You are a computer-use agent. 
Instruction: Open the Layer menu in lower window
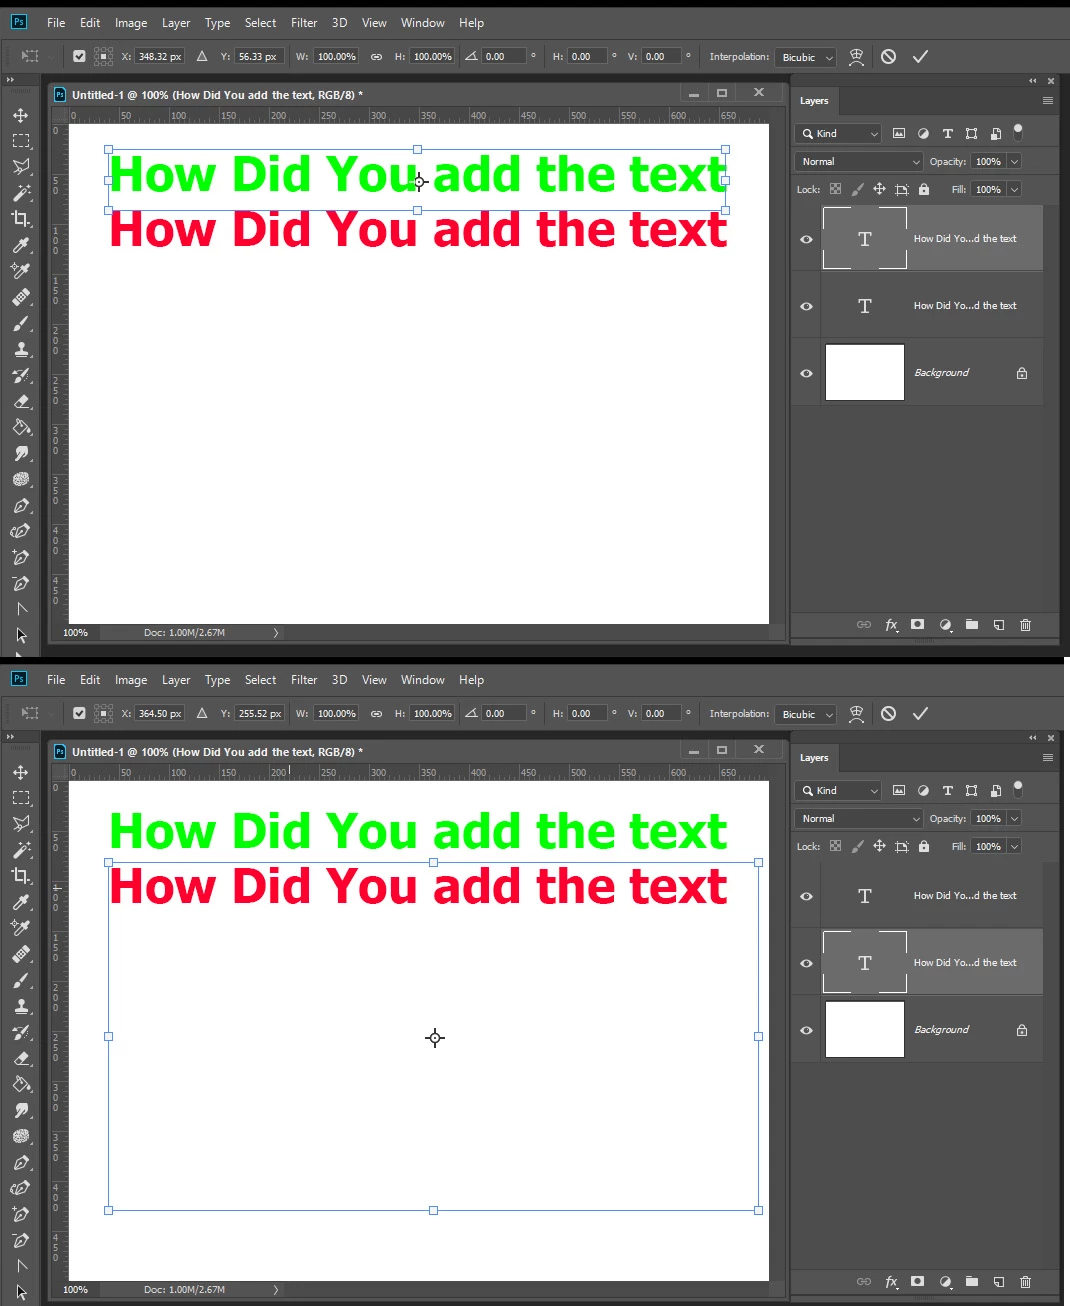(x=176, y=680)
